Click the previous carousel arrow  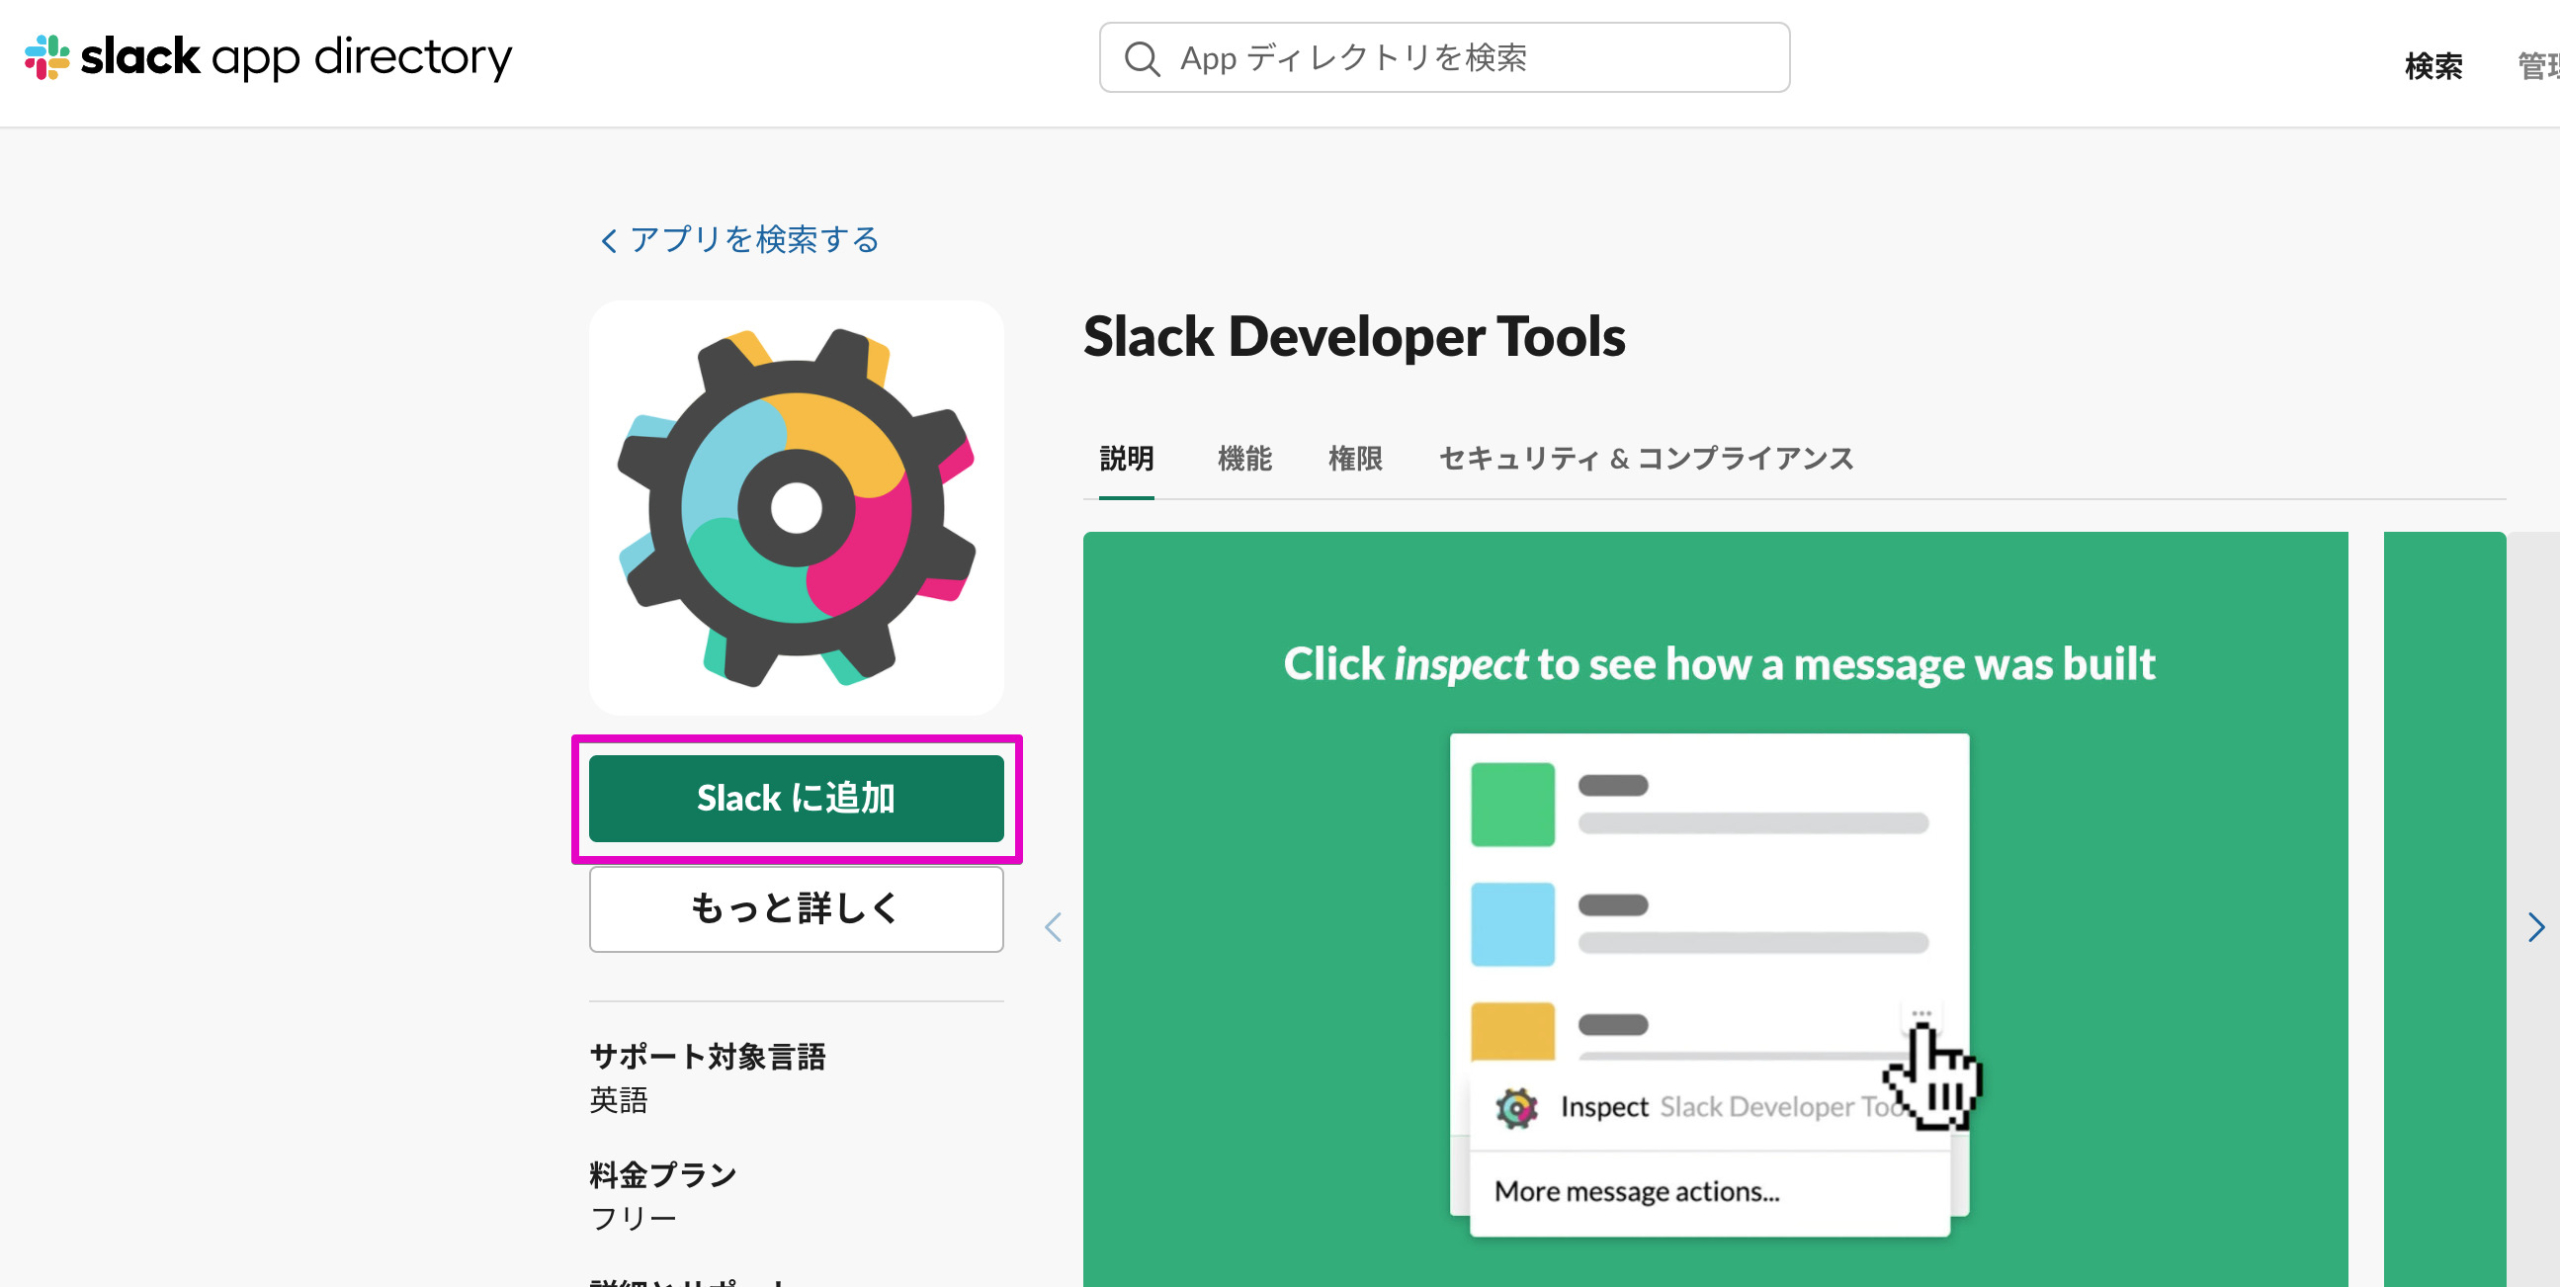pyautogui.click(x=1053, y=927)
